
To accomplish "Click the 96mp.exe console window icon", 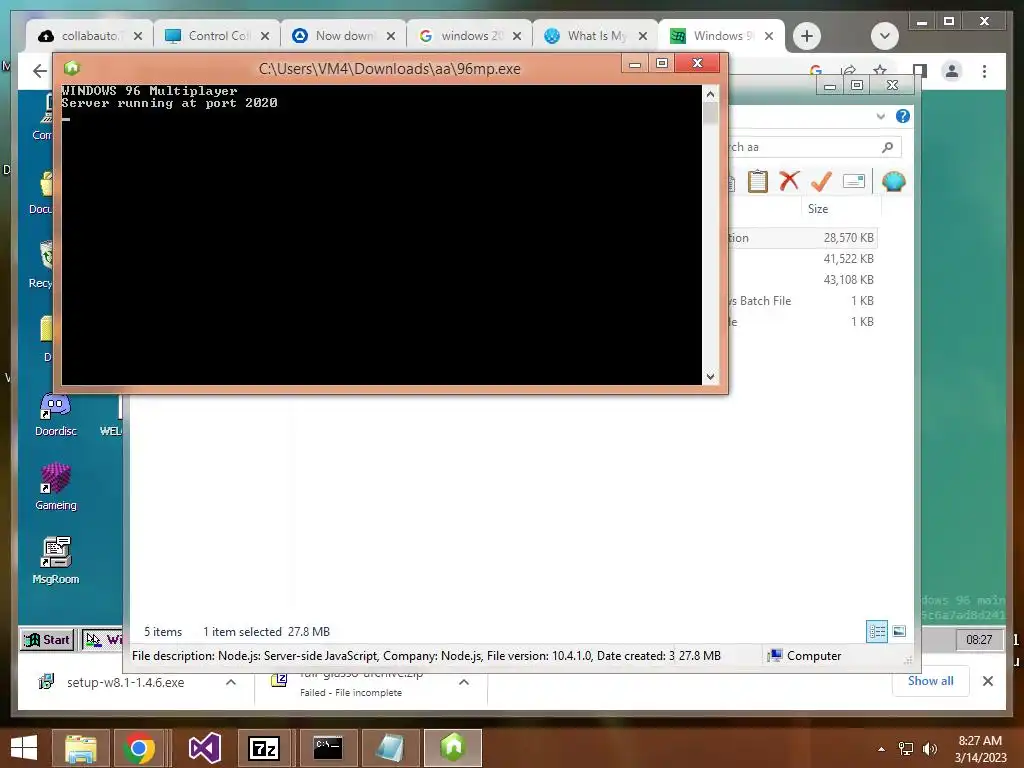I will (72, 68).
